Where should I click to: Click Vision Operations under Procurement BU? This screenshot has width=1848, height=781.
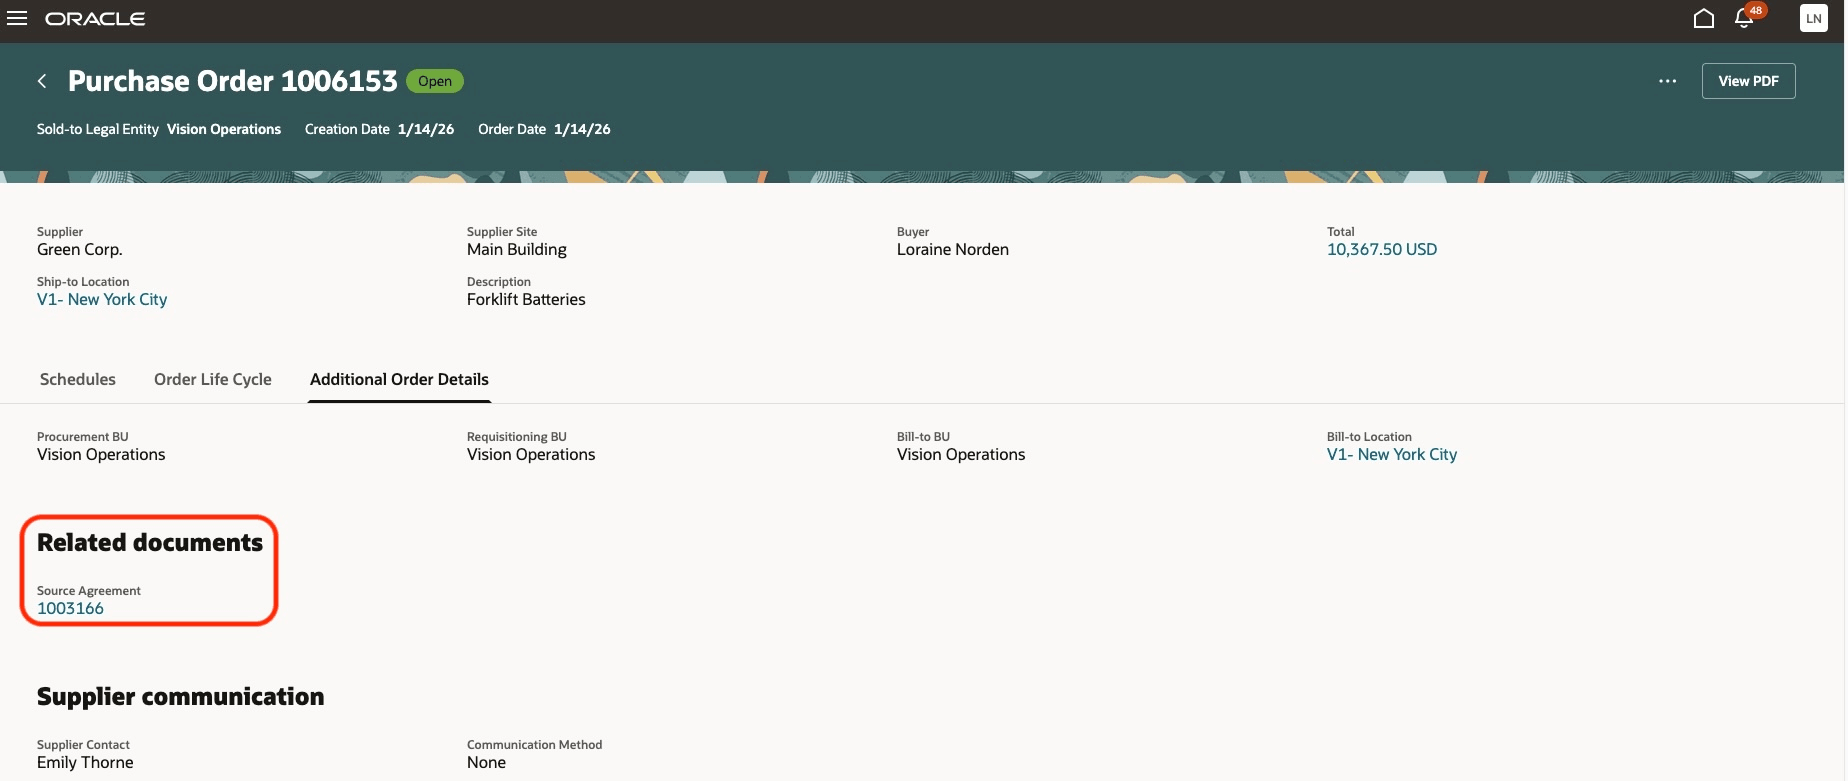[x=101, y=454]
